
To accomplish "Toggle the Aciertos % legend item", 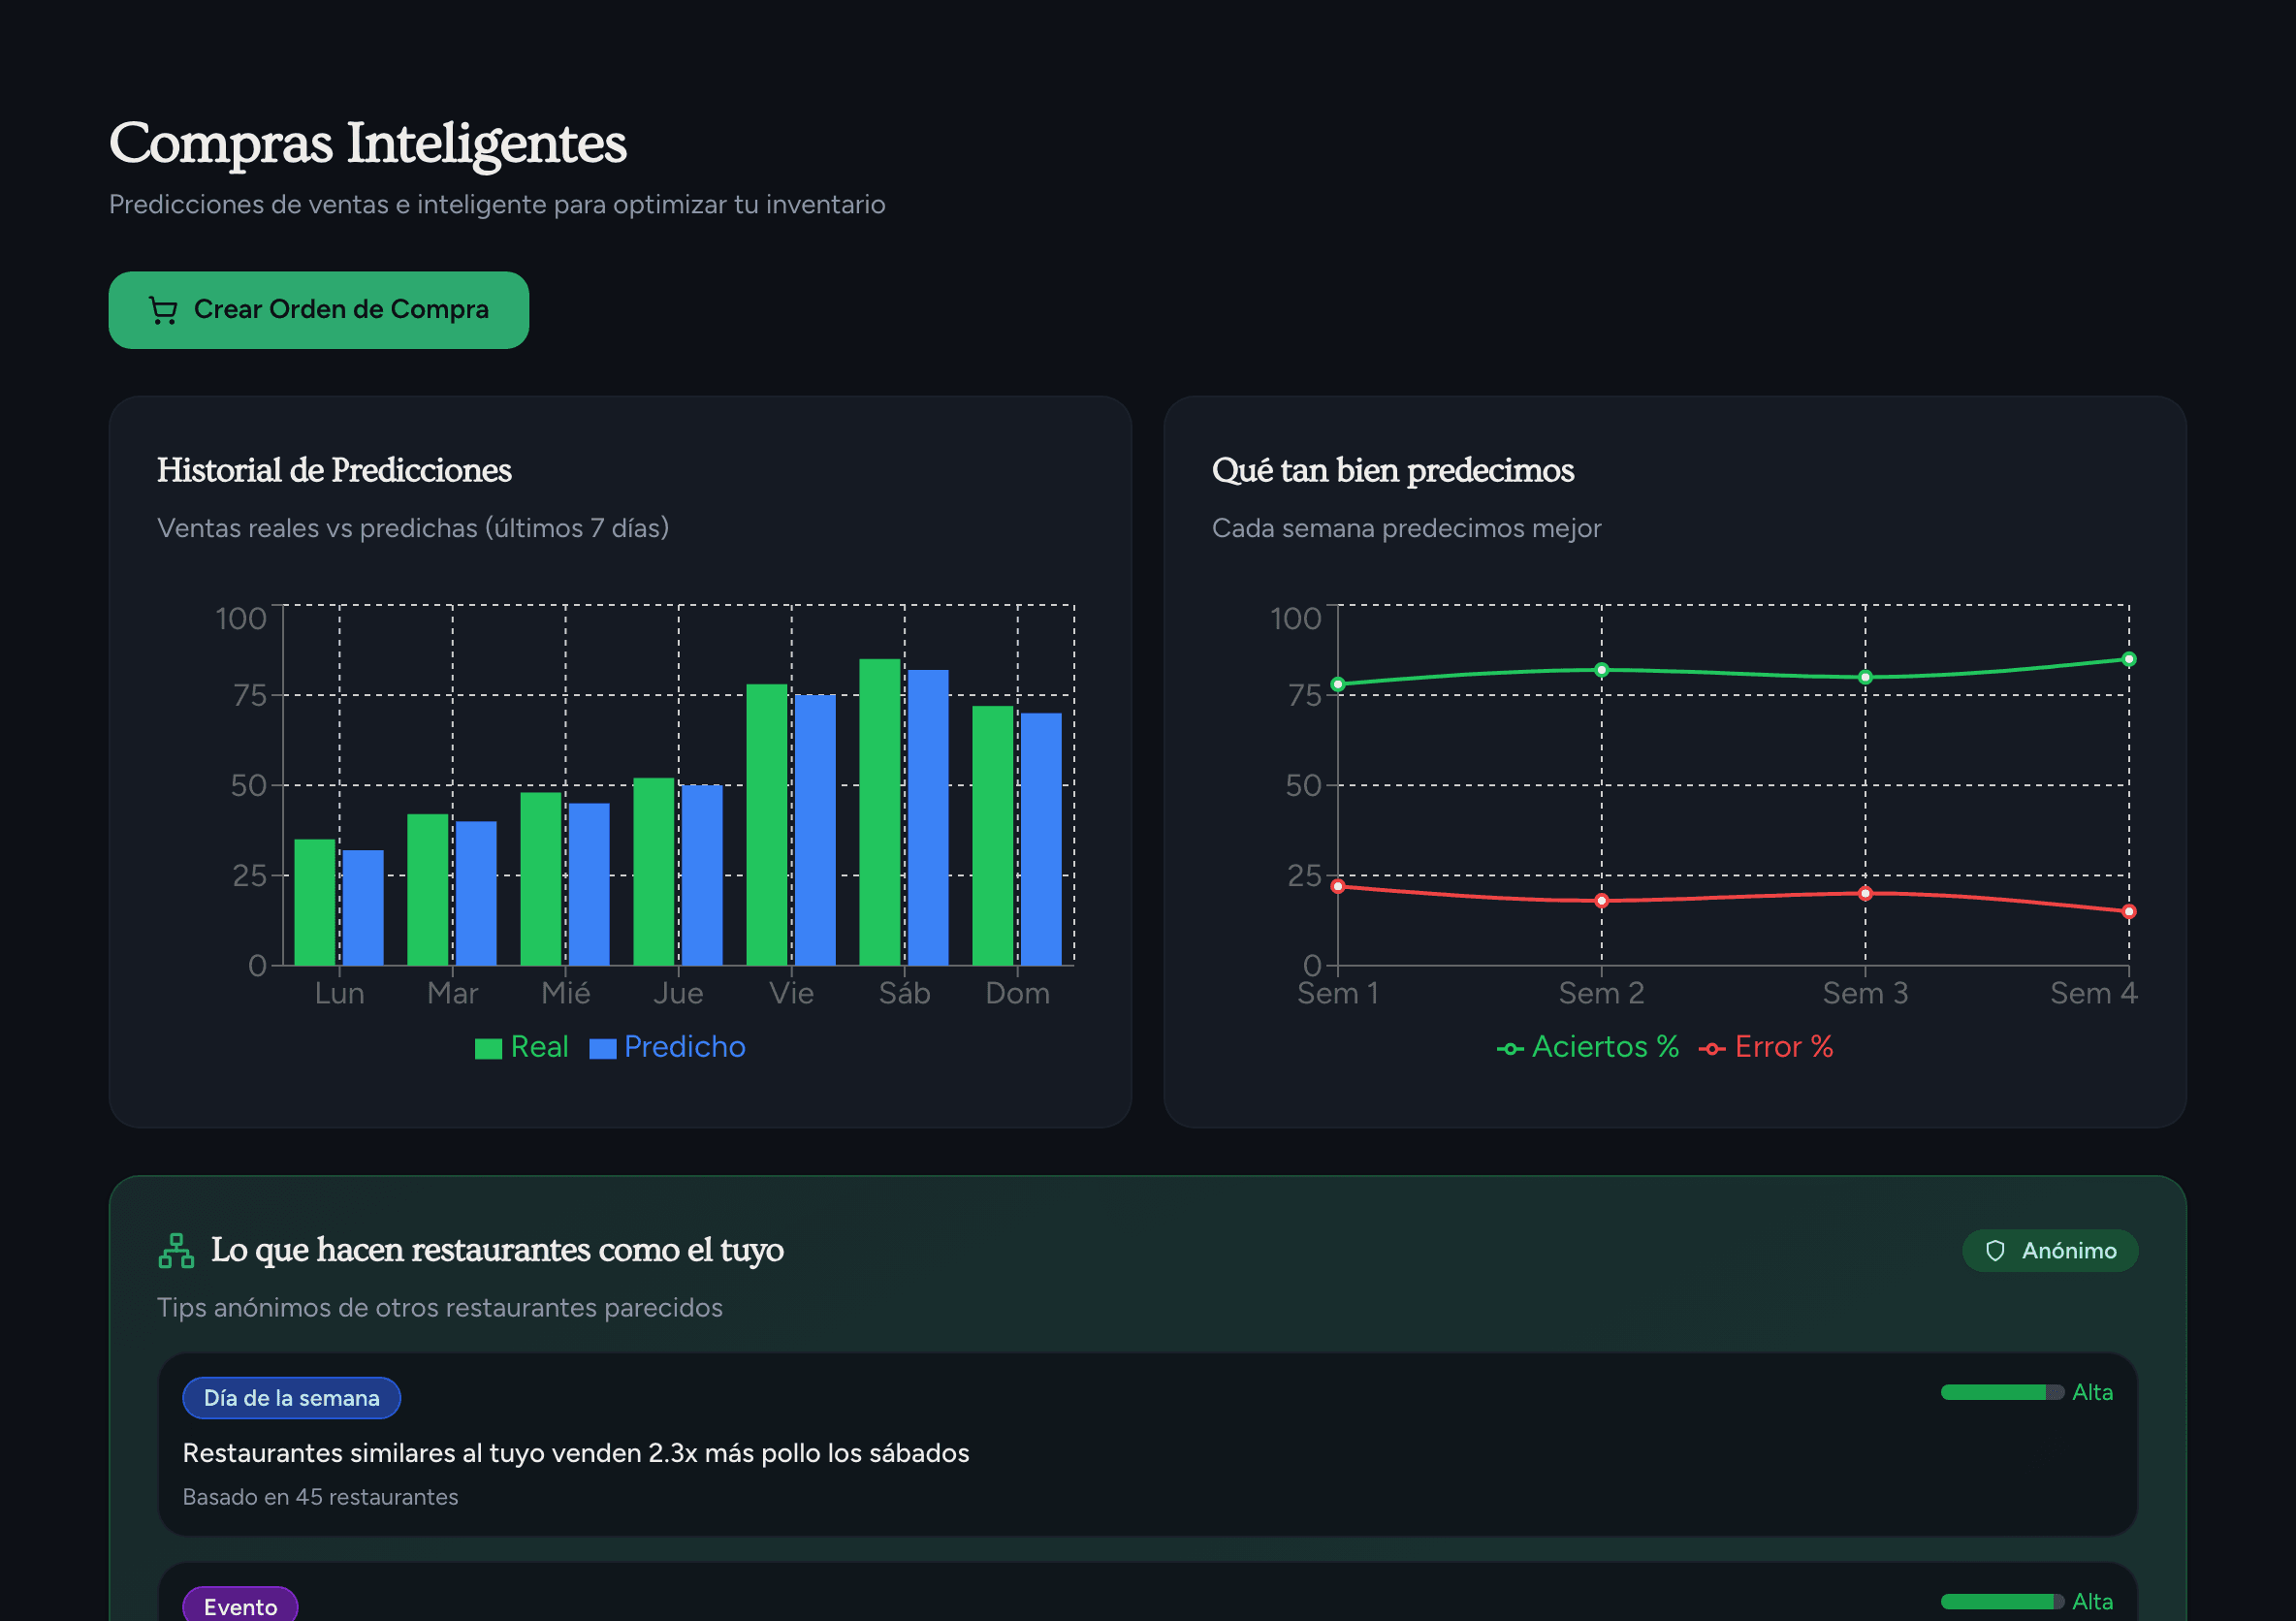I will tap(1587, 1047).
